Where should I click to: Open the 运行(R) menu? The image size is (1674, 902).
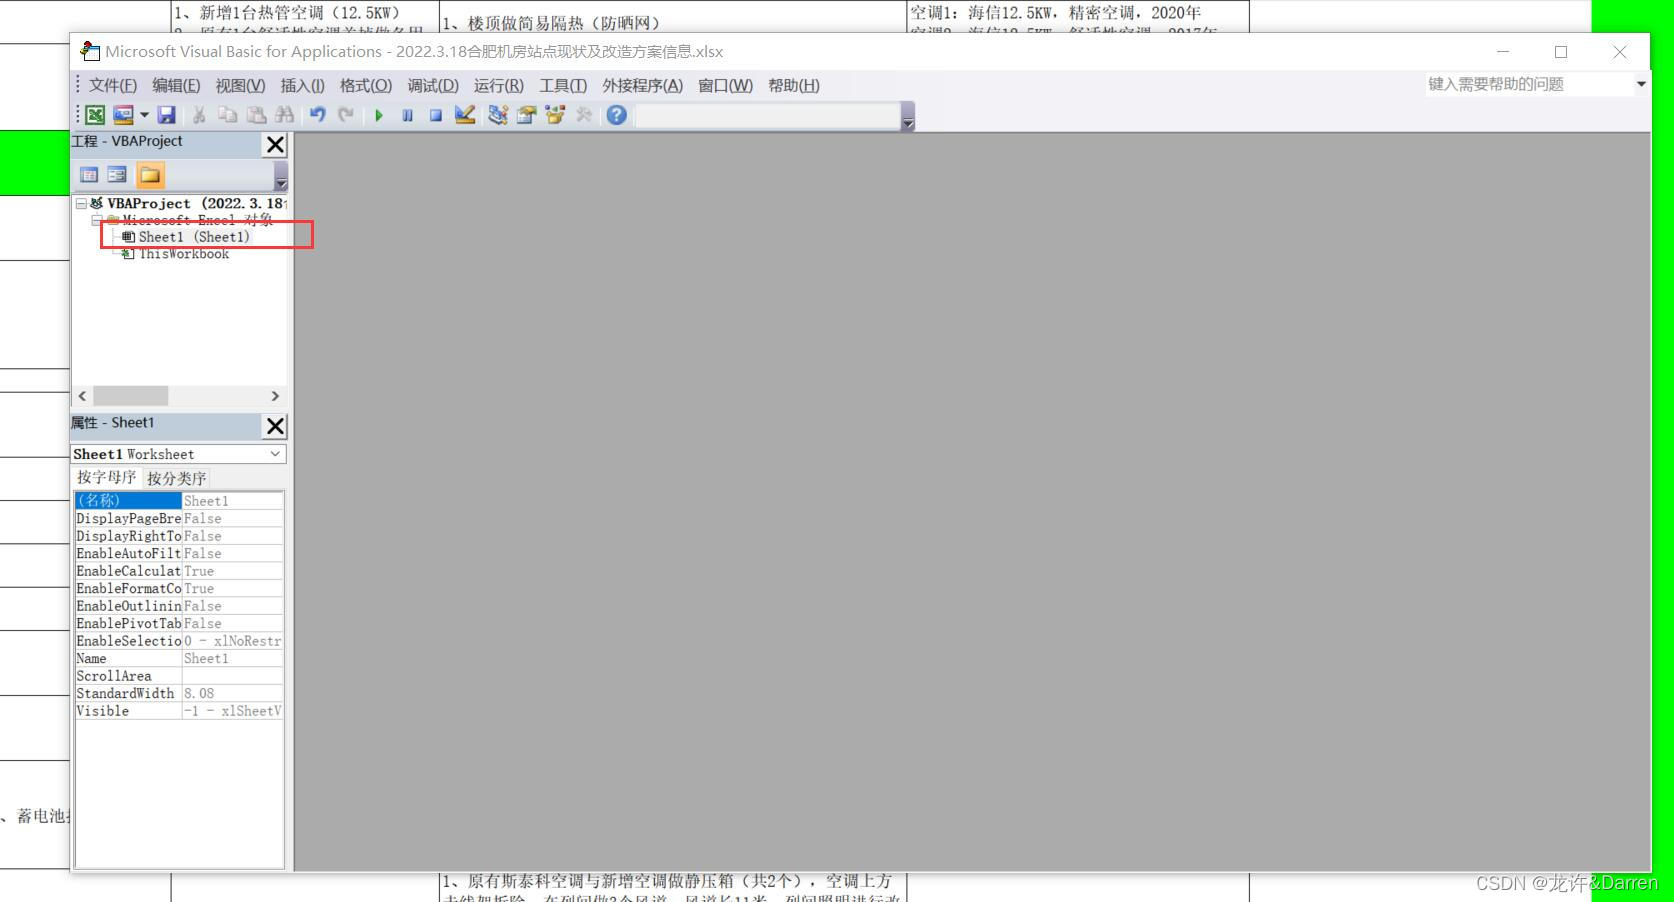(x=498, y=85)
